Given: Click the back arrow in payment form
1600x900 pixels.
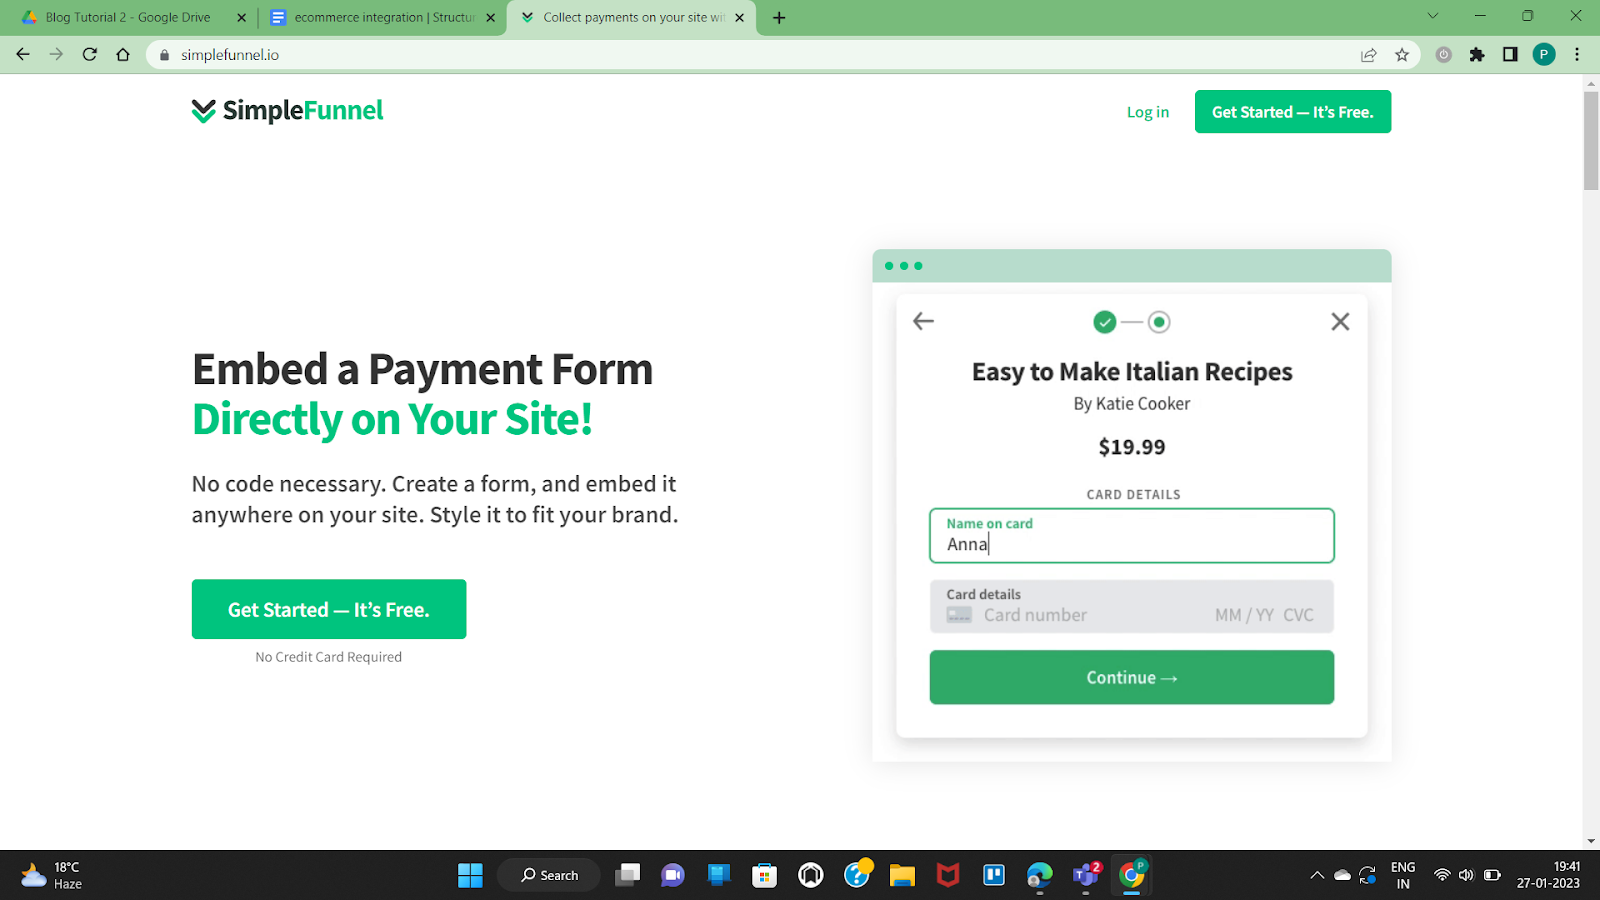Looking at the screenshot, I should (923, 321).
